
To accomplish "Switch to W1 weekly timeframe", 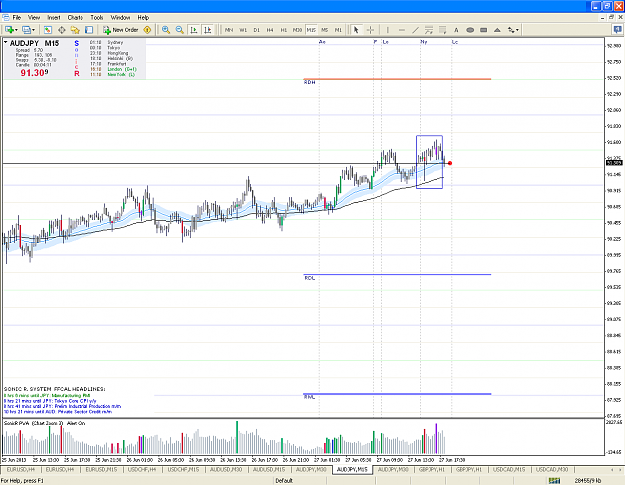I will pos(243,30).
